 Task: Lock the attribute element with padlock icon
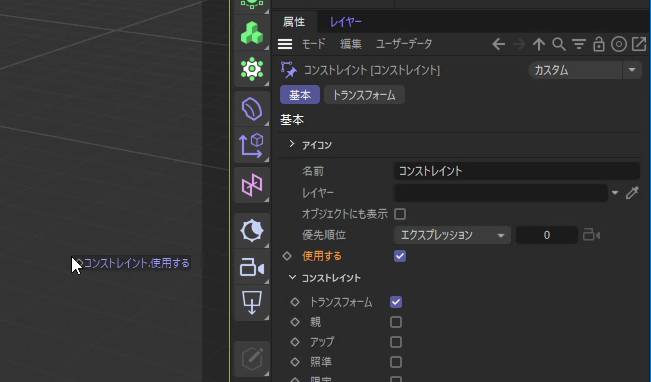[x=599, y=44]
